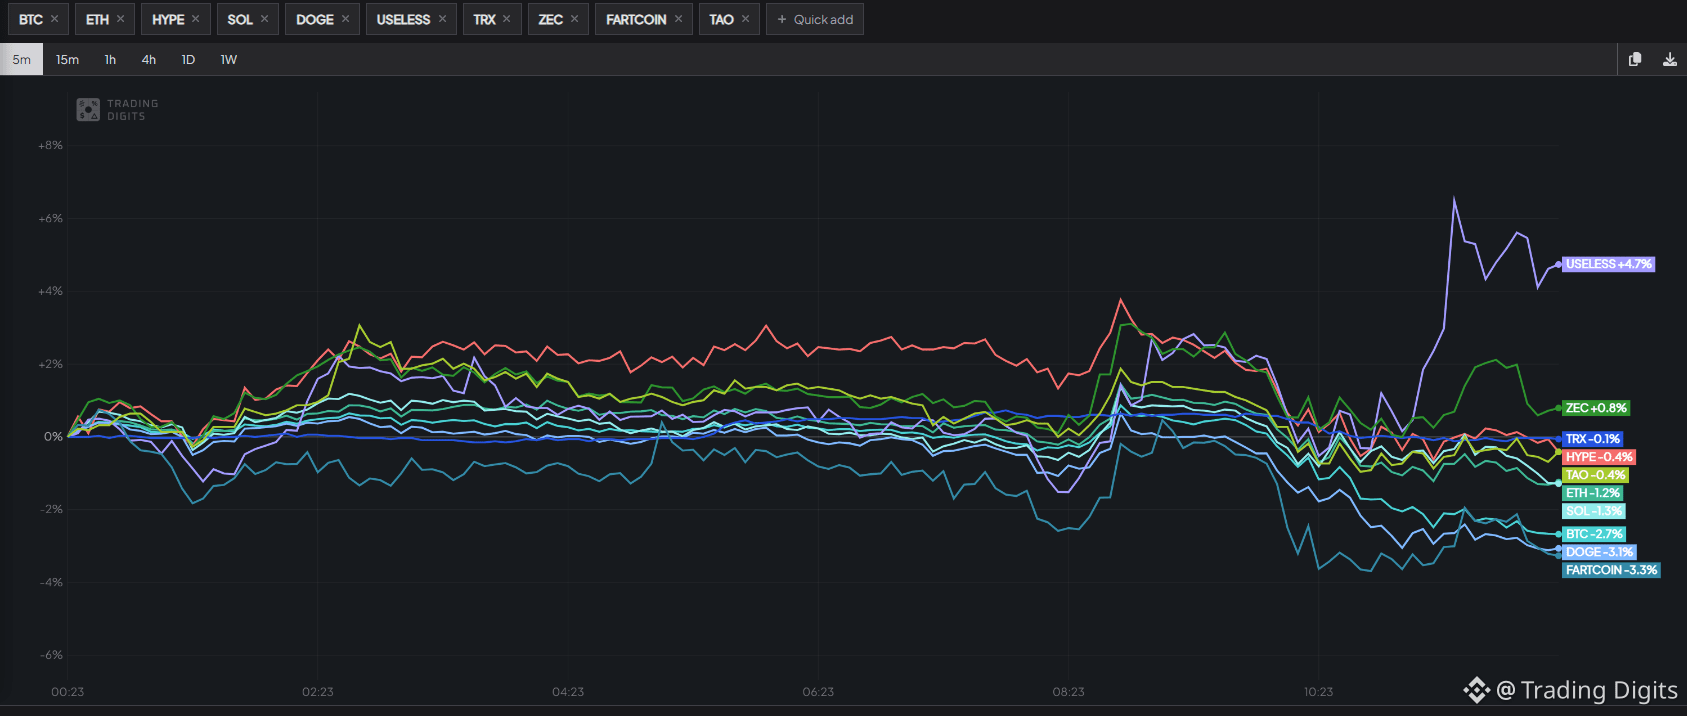Remove SOL with its x icon

click(264, 19)
